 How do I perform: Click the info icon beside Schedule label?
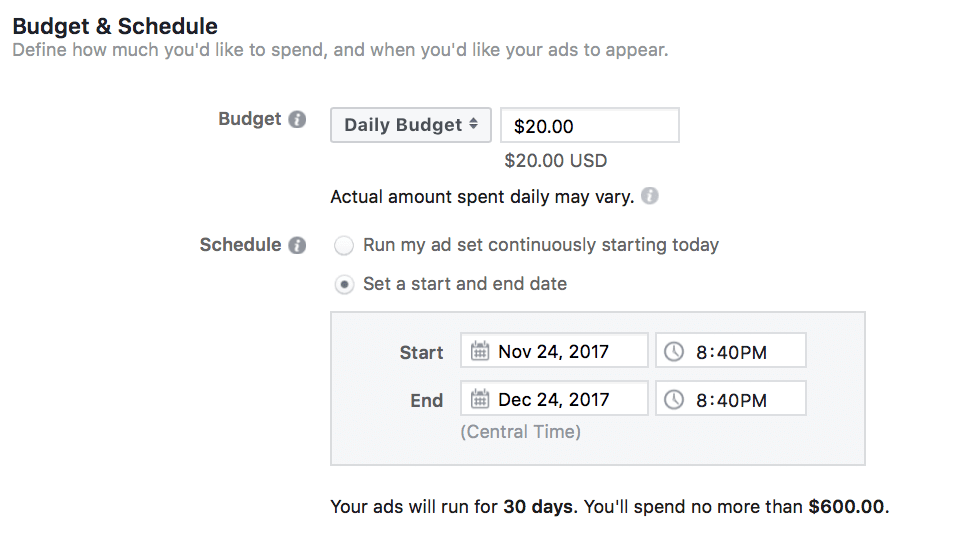pyautogui.click(x=297, y=246)
